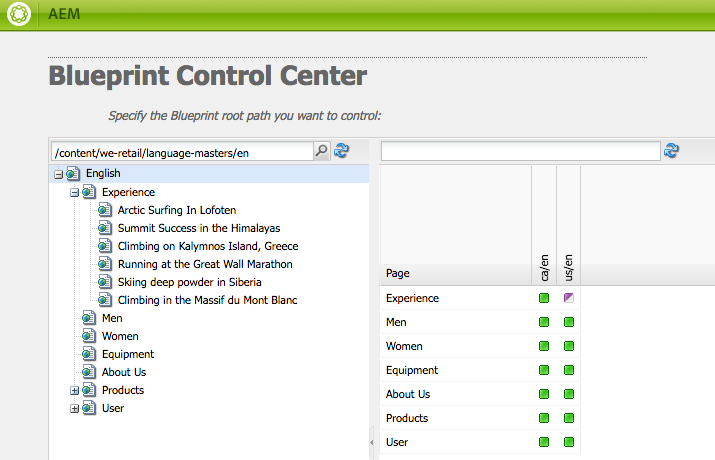
Task: Click the ca/en green status for User
Action: [544, 442]
